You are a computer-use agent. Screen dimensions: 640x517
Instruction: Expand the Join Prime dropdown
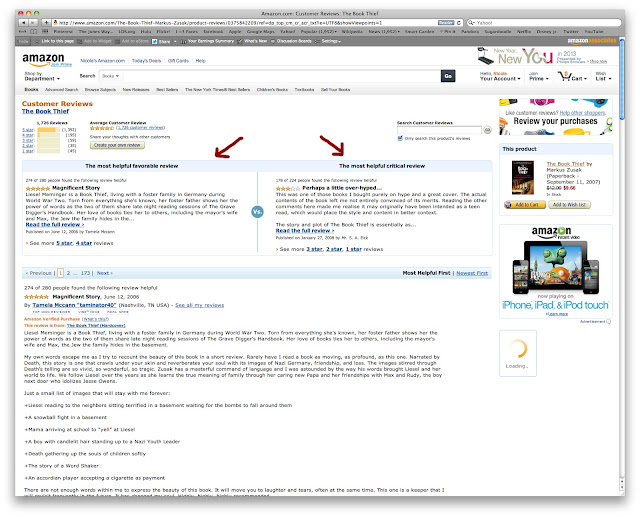point(538,76)
